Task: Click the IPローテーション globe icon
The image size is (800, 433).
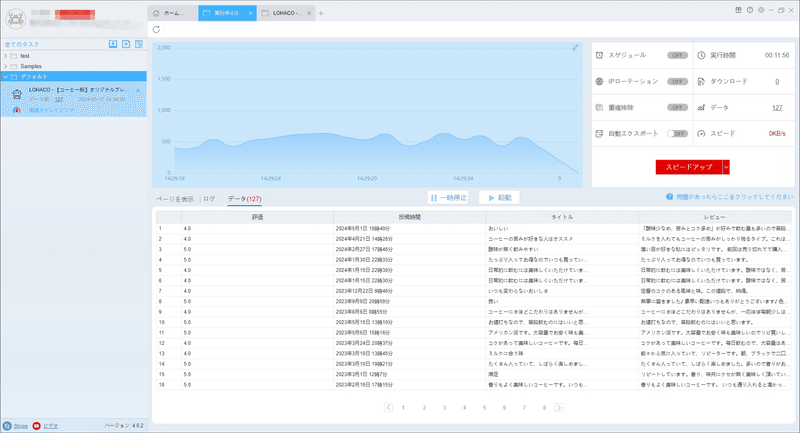Action: pyautogui.click(x=599, y=82)
